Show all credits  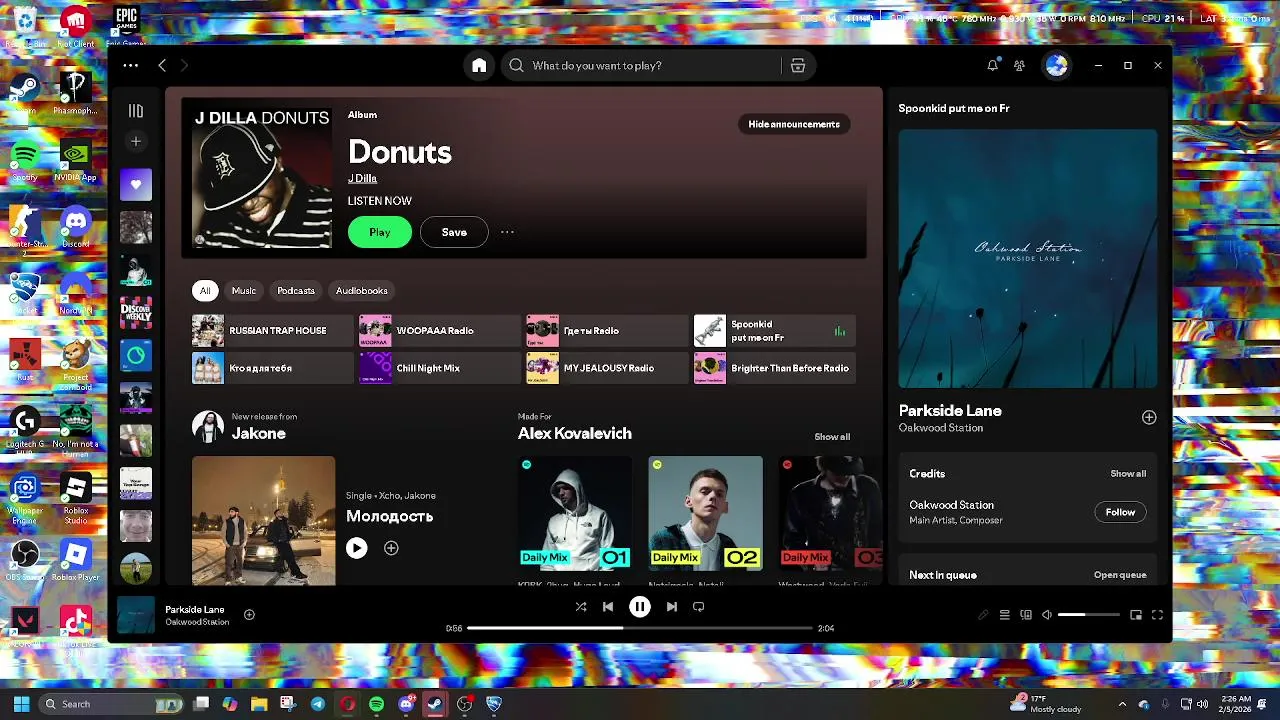[x=1128, y=474]
